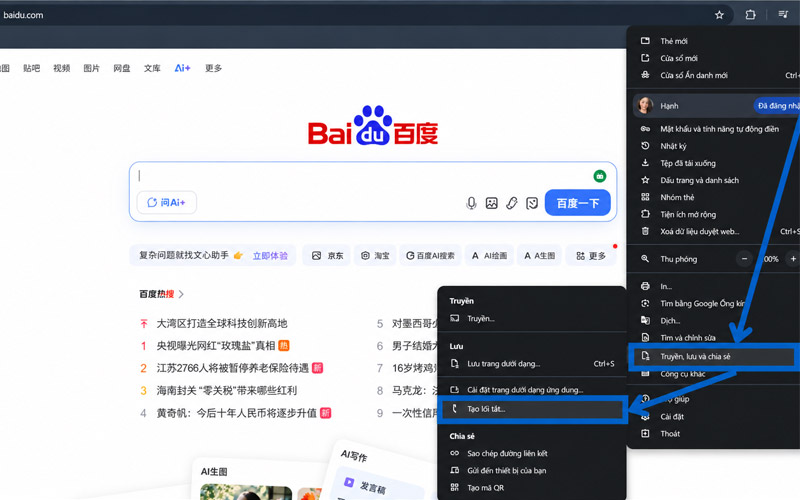Image resolution: width=800 pixels, height=500 pixels.
Task: Open the 图片 navigation link
Action: pyautogui.click(x=92, y=68)
